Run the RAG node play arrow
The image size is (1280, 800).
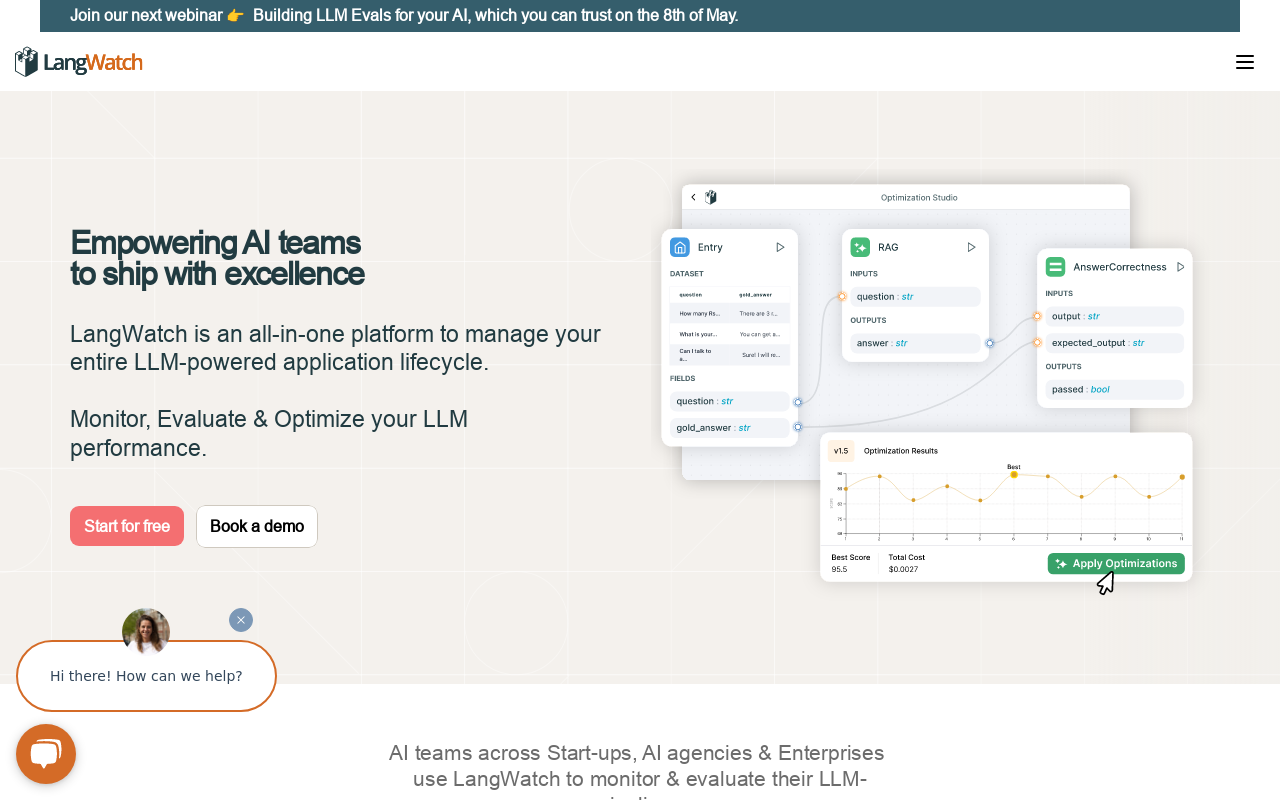pyautogui.click(x=971, y=247)
